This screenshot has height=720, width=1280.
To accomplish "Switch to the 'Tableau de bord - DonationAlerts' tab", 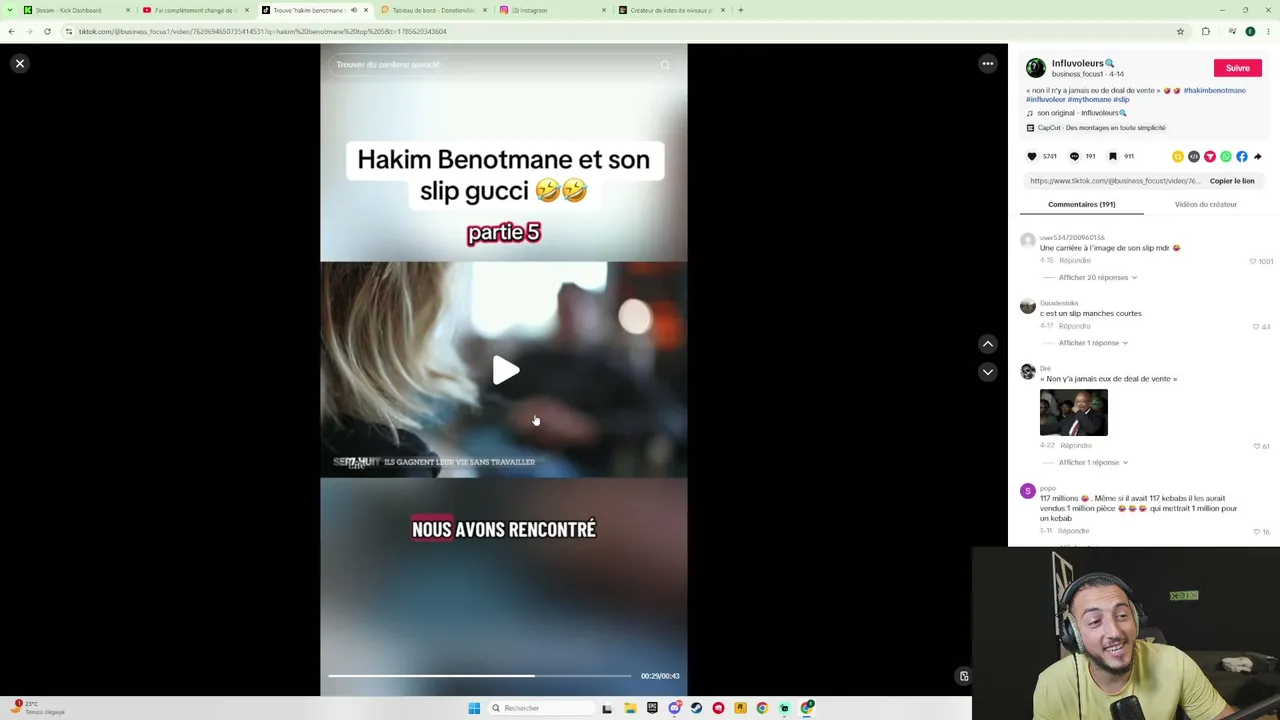I will point(433,10).
